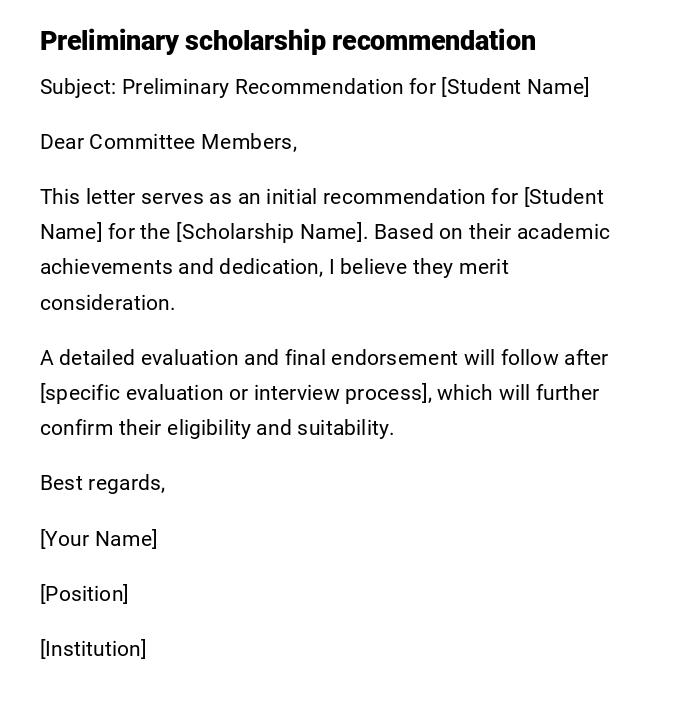Click the '[Your Name]' placeholder
The height and width of the screenshot is (711, 700).
coord(98,539)
